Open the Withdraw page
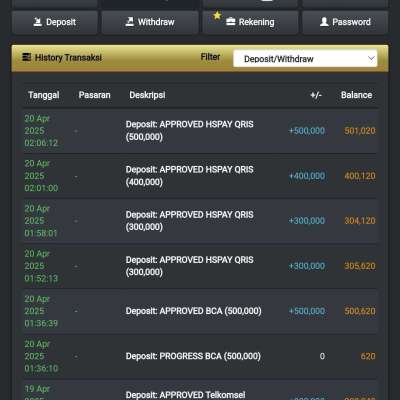400x400 pixels. click(x=150, y=22)
